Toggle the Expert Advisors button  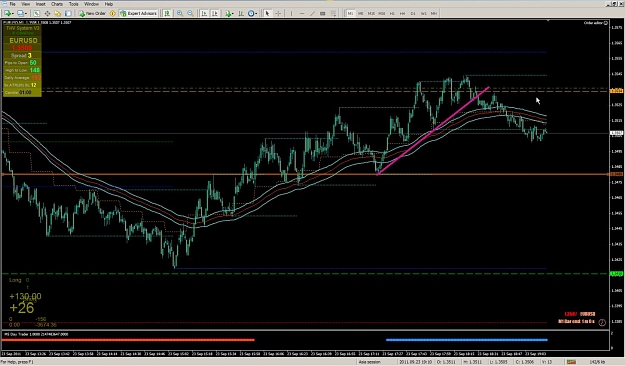click(x=139, y=14)
